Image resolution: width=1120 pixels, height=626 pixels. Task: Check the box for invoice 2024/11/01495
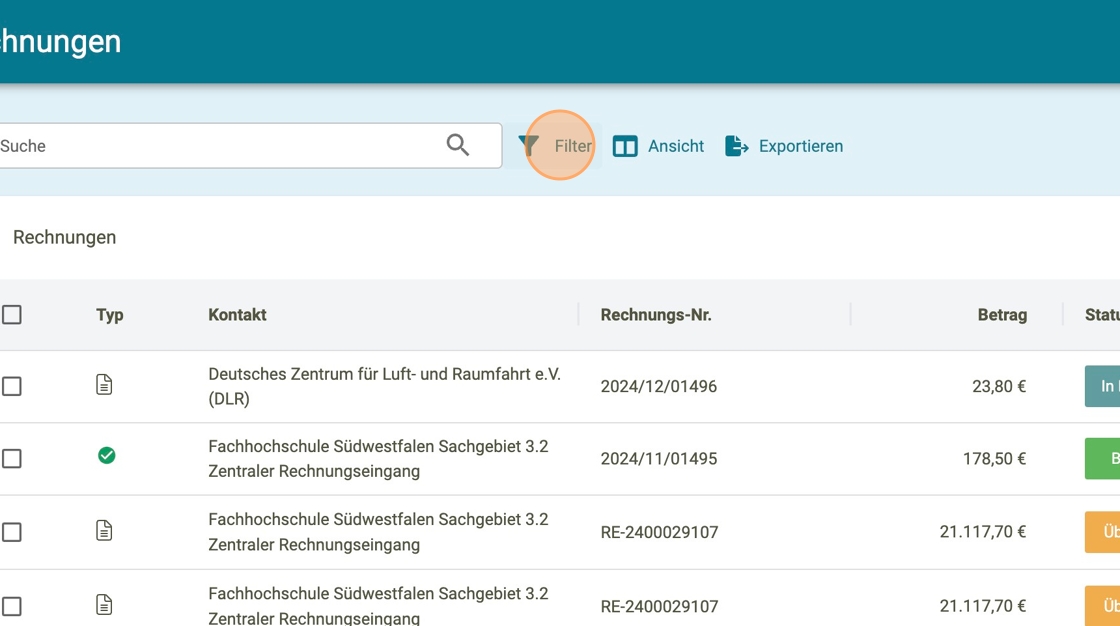point(11,458)
